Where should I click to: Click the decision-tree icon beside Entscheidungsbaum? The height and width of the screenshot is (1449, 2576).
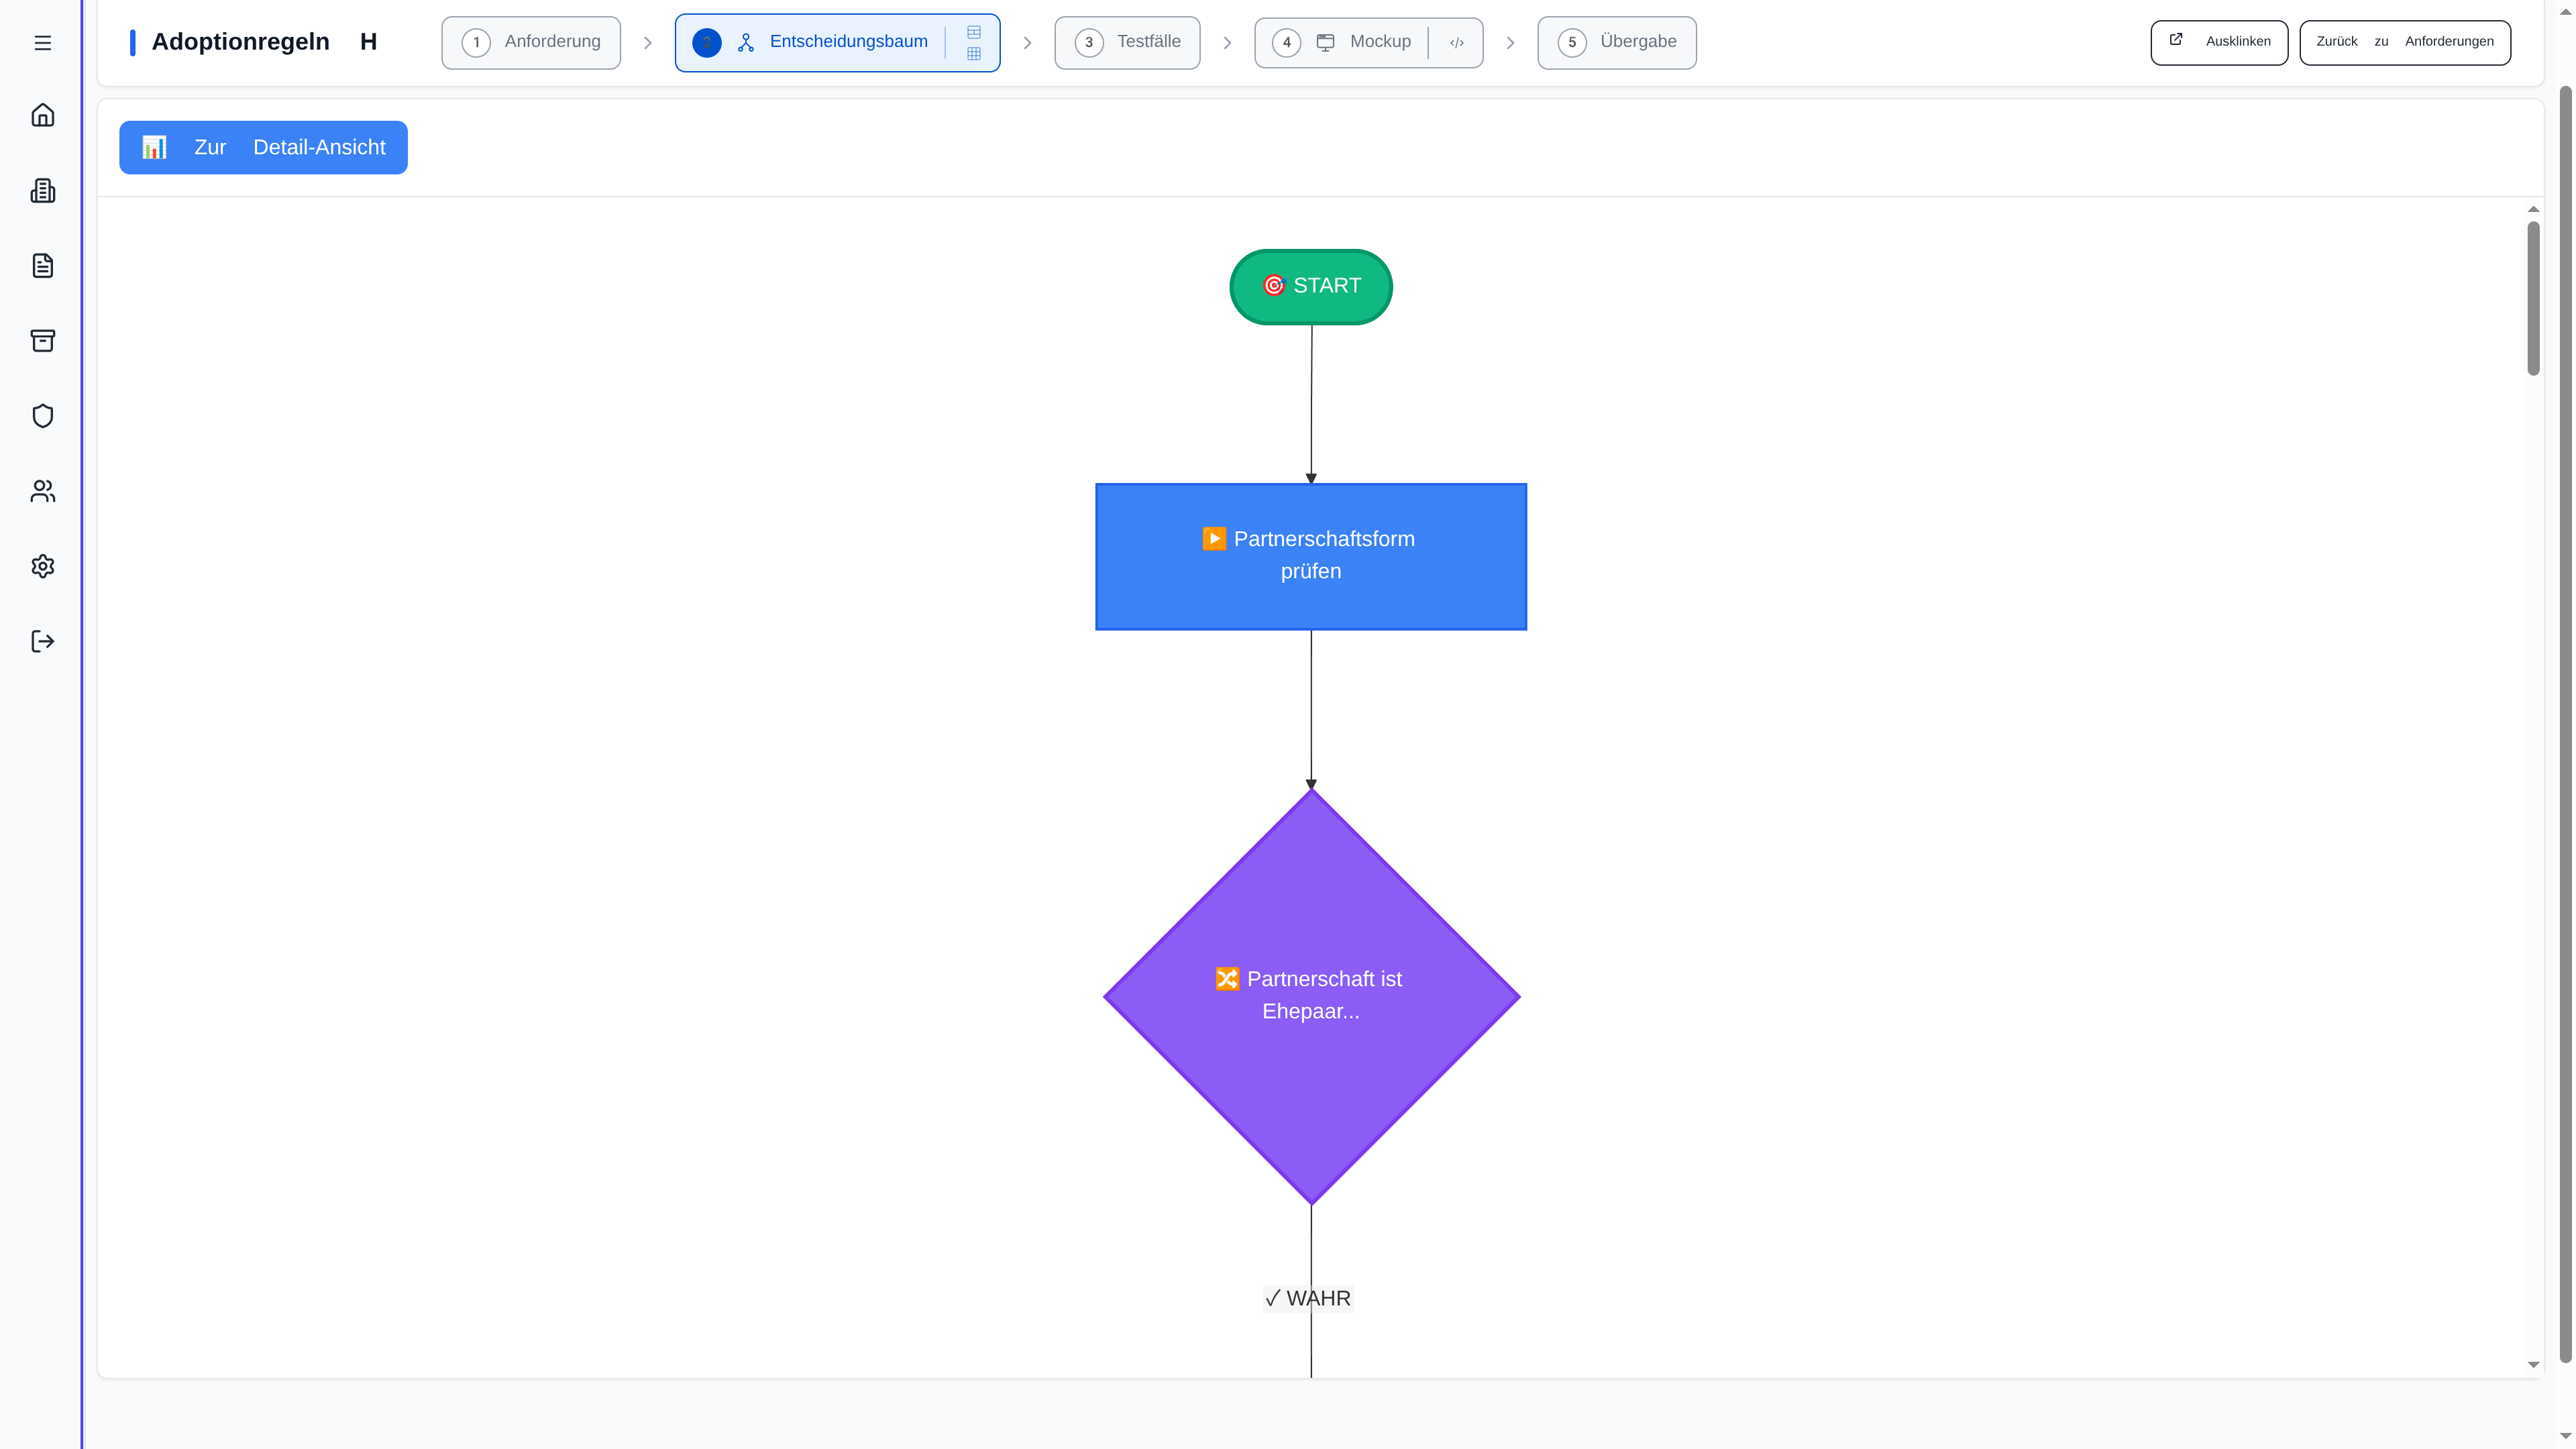[747, 42]
